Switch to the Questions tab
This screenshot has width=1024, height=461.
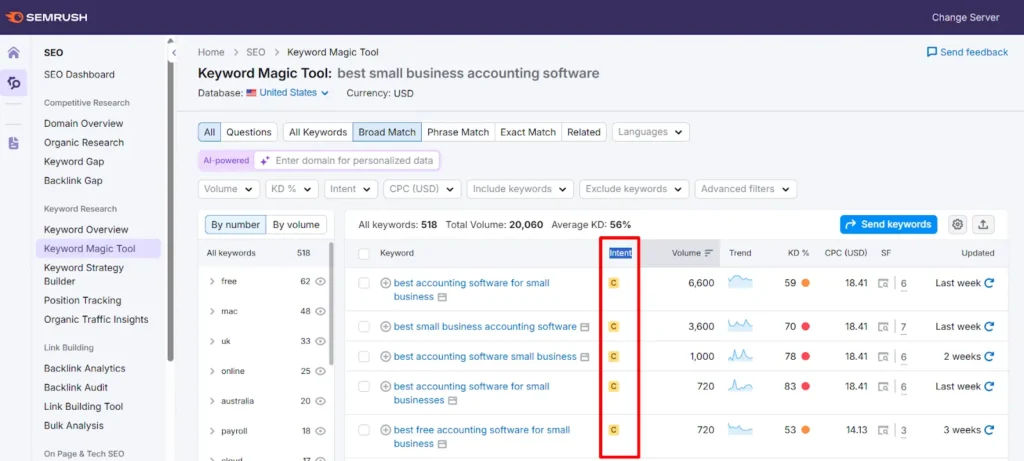pos(249,132)
